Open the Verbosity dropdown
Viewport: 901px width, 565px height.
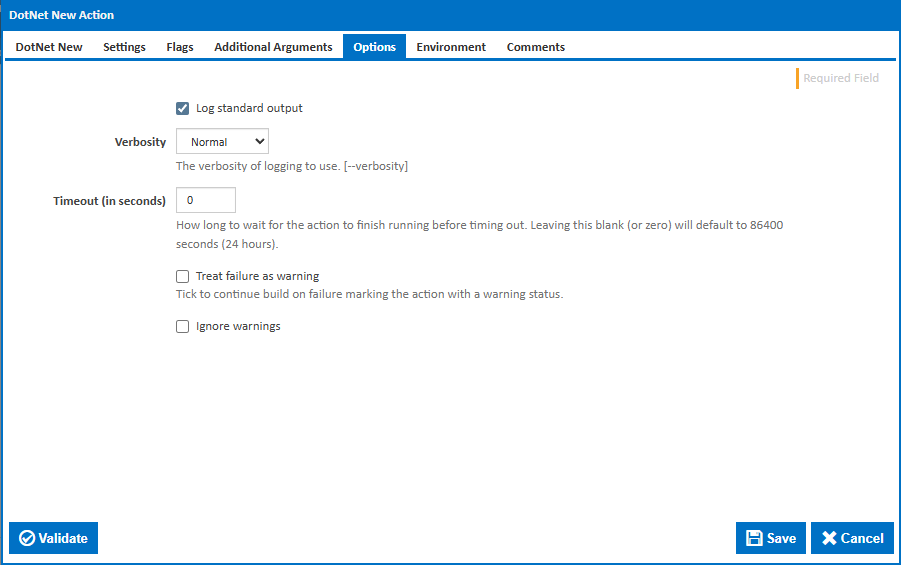222,141
